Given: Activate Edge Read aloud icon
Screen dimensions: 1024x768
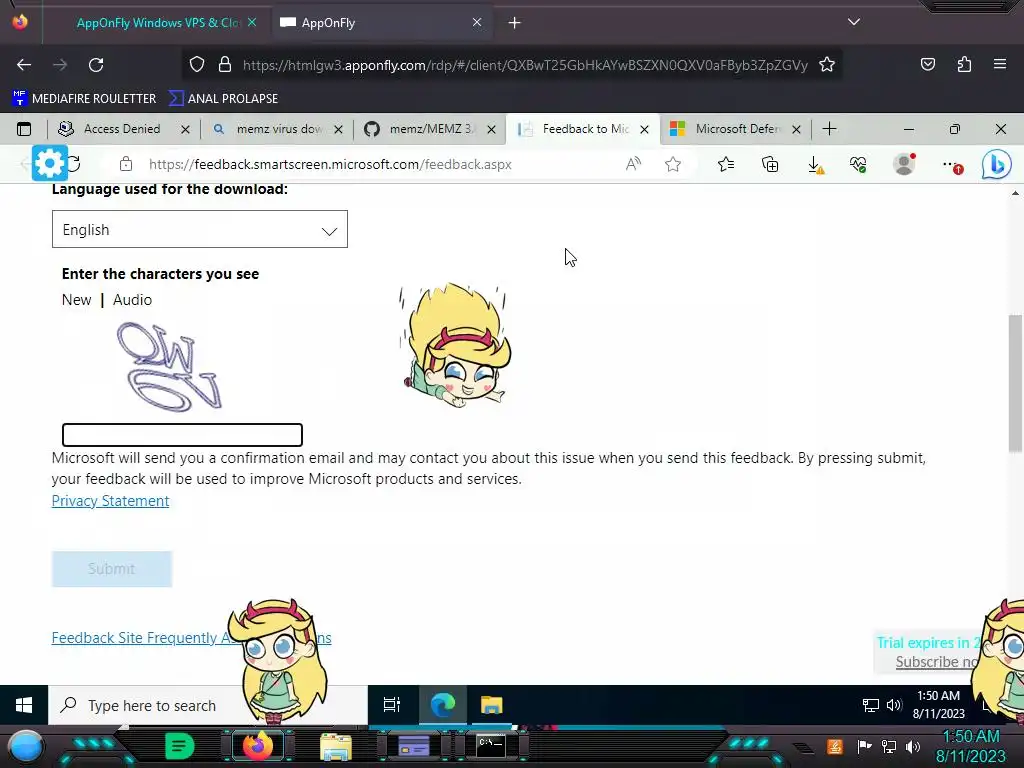Looking at the screenshot, I should pyautogui.click(x=633, y=164).
